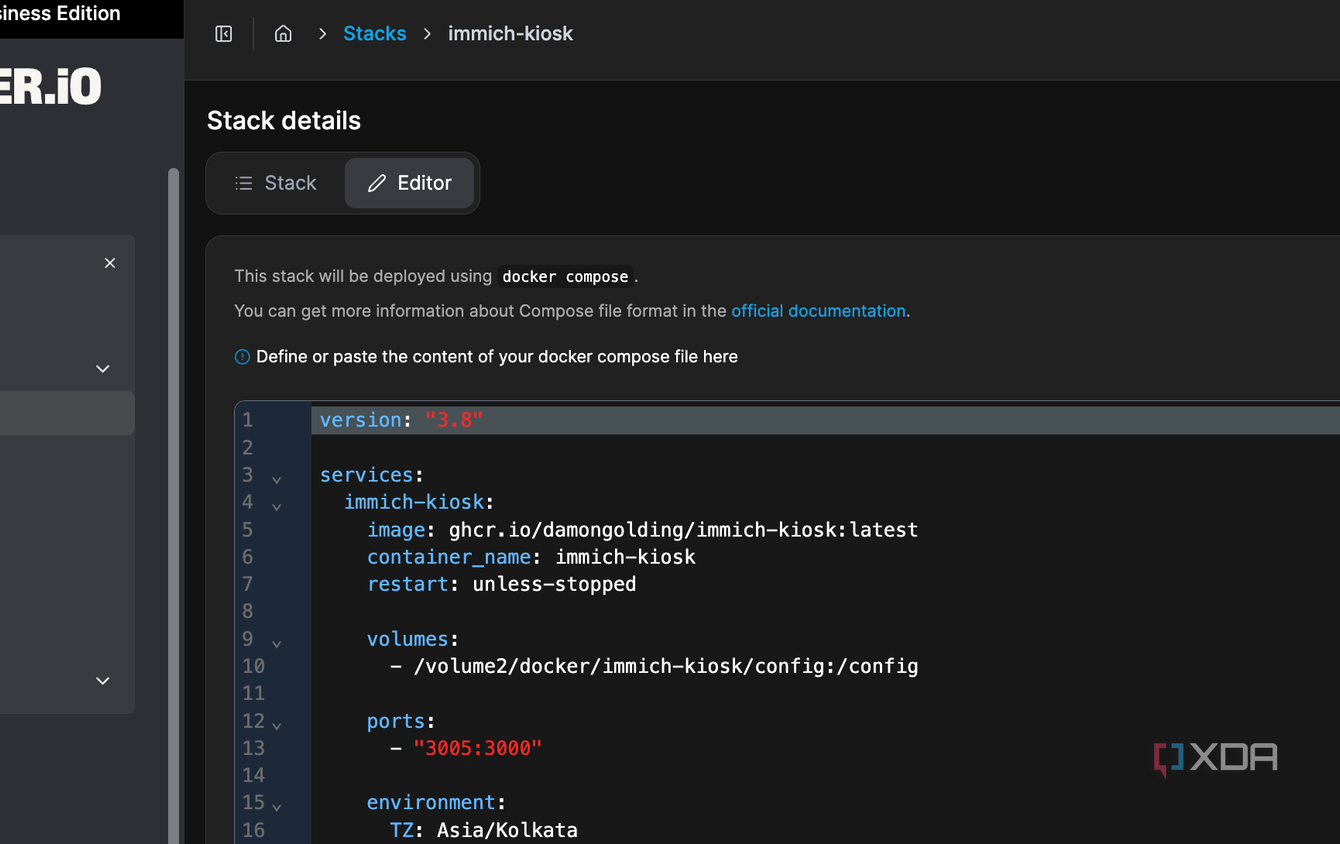The image size is (1340, 844).
Task: Switch to the Stack tab
Action: [x=276, y=183]
